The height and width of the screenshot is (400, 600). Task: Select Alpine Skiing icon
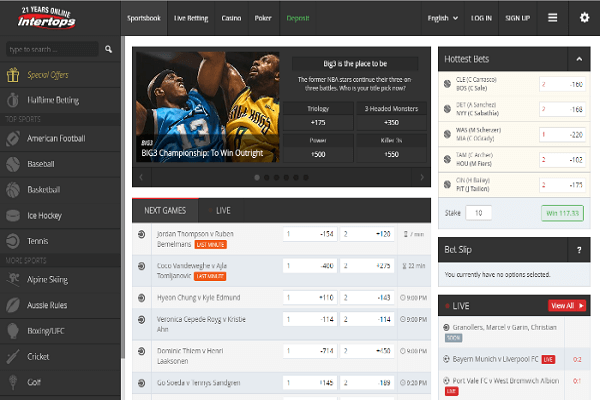click(13, 279)
